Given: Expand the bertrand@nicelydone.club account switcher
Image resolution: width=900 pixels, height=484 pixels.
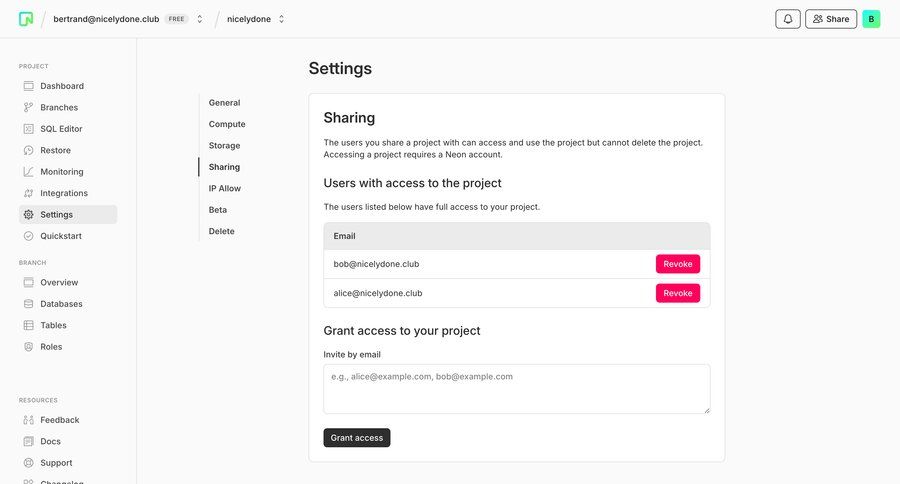Looking at the screenshot, I should 199,19.
